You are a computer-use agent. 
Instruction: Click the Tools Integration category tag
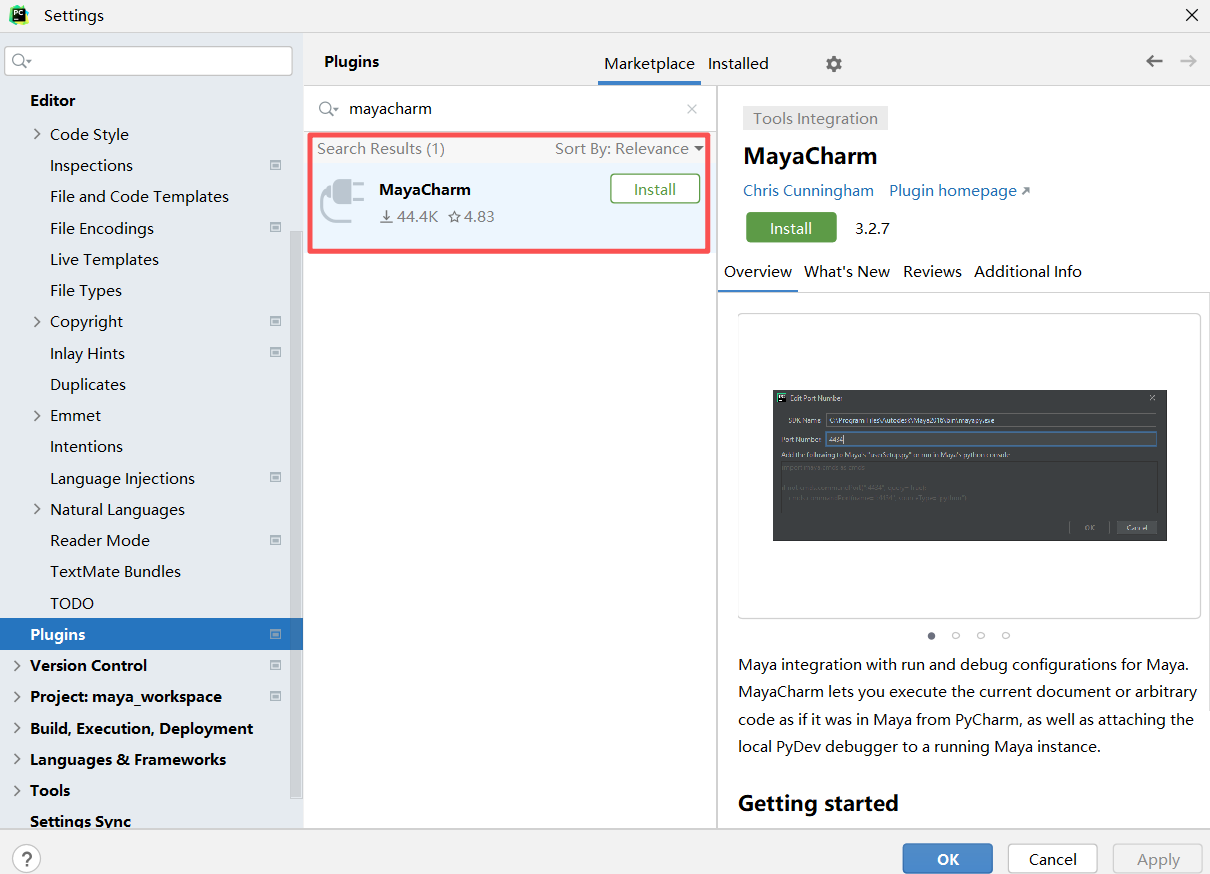point(815,118)
